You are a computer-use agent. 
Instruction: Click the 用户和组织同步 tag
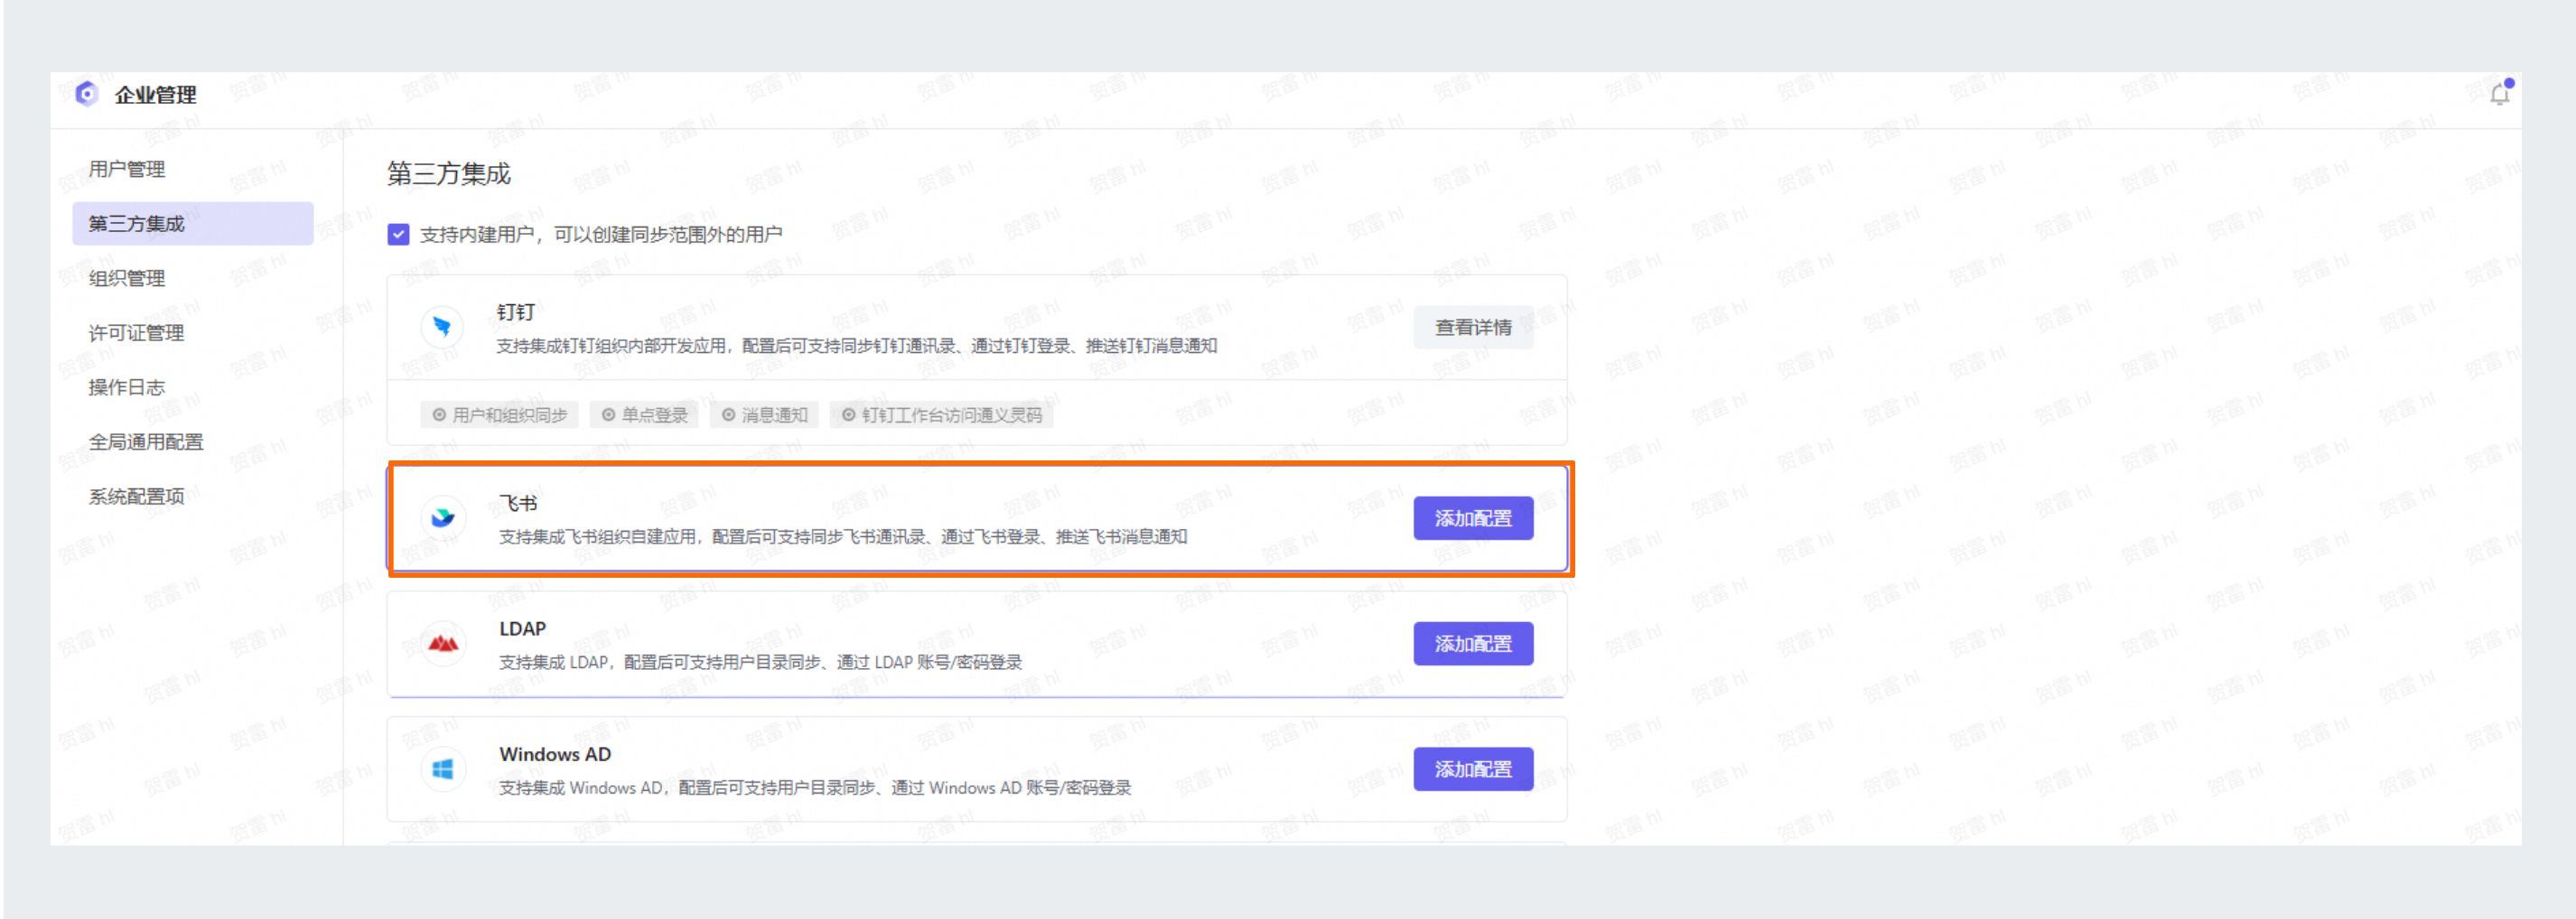click(499, 415)
